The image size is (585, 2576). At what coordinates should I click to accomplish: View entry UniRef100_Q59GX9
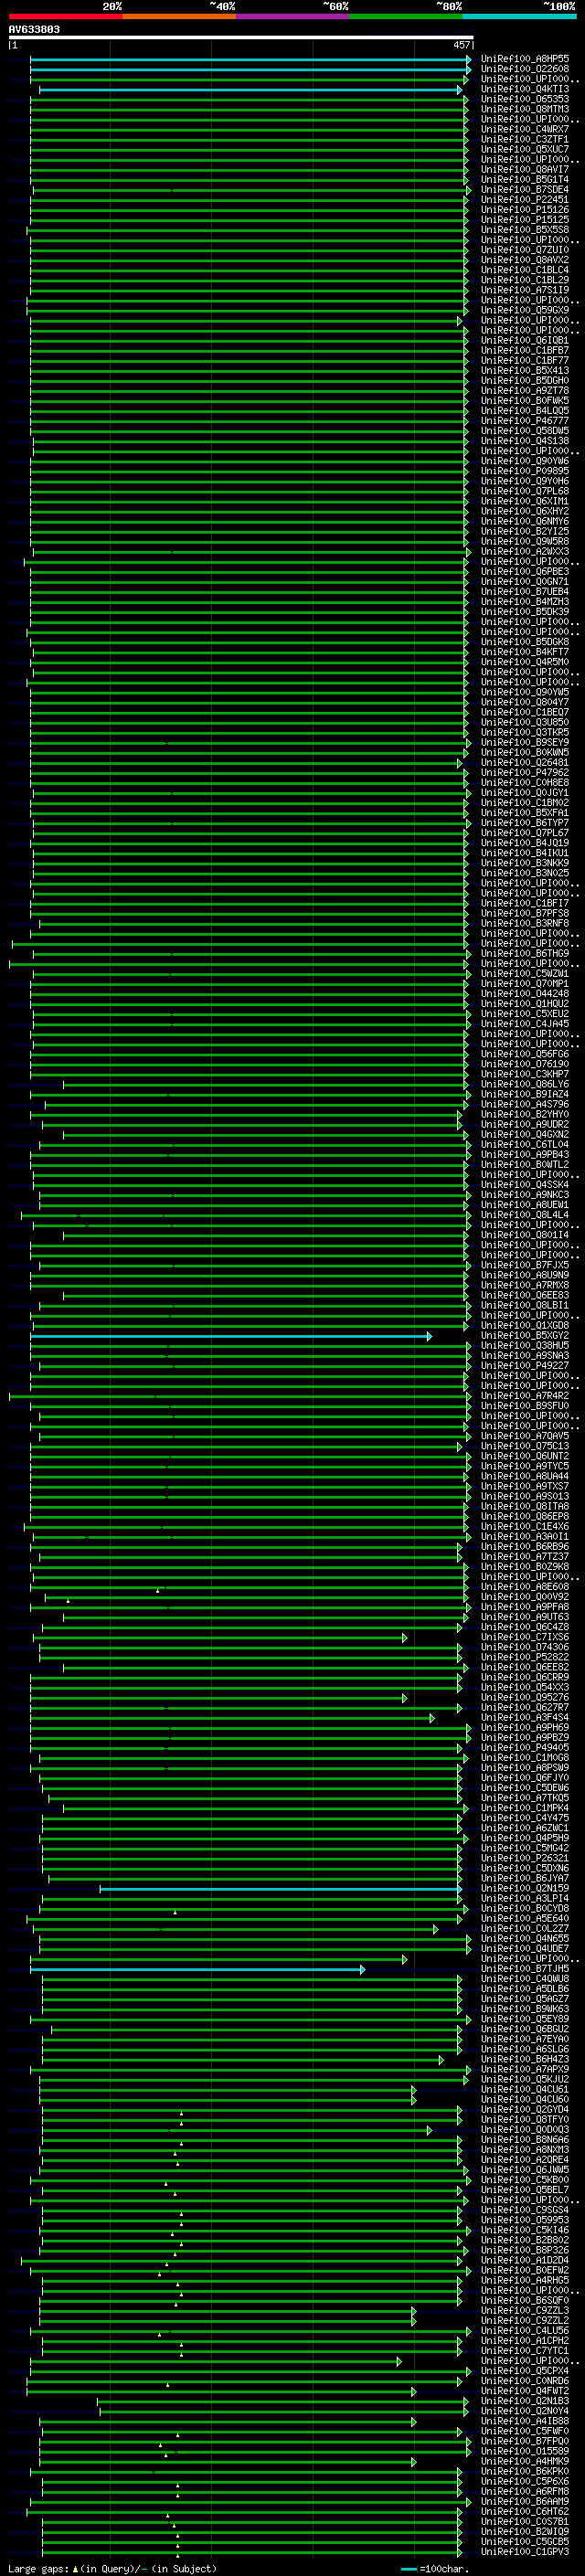[524, 310]
